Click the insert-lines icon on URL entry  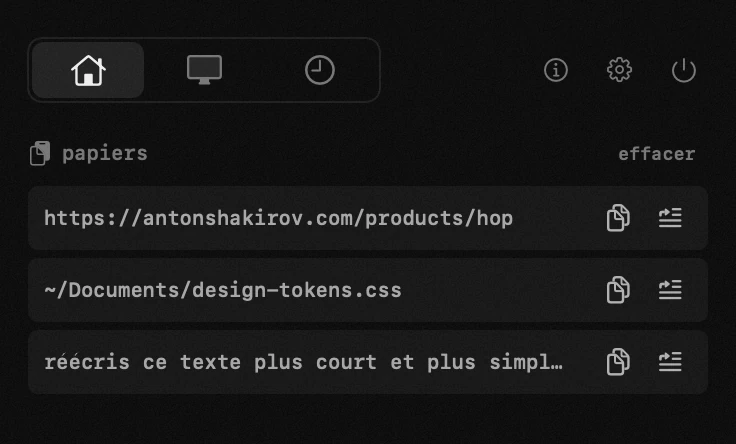[x=670, y=218]
